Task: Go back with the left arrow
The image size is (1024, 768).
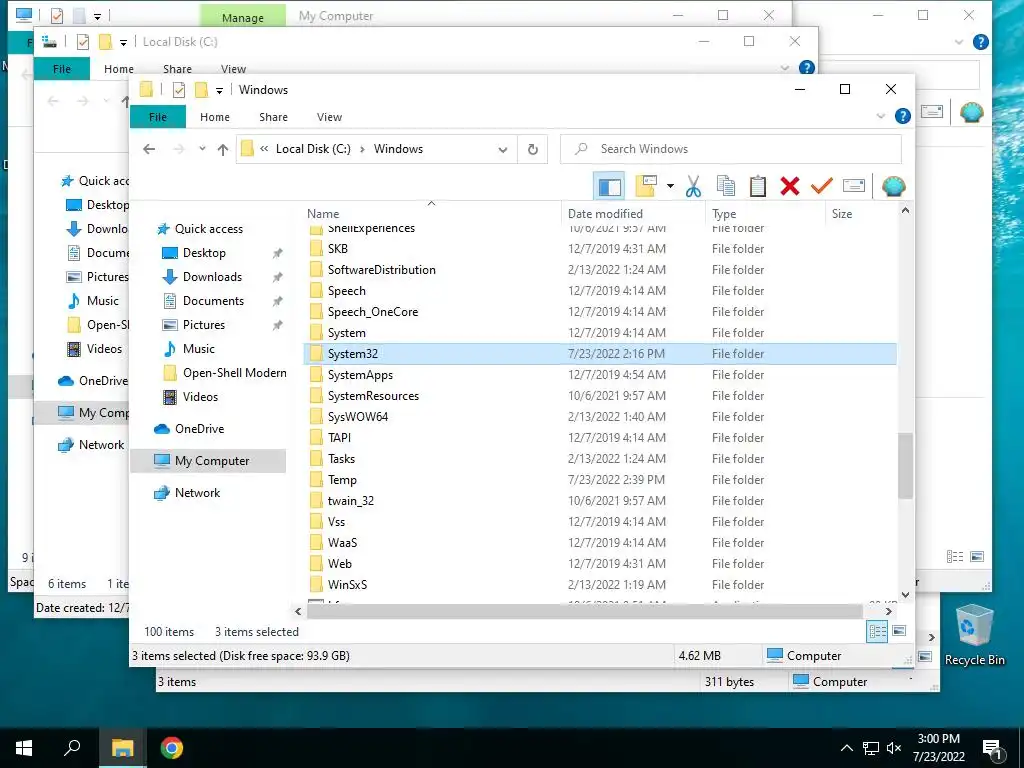Action: (x=149, y=150)
